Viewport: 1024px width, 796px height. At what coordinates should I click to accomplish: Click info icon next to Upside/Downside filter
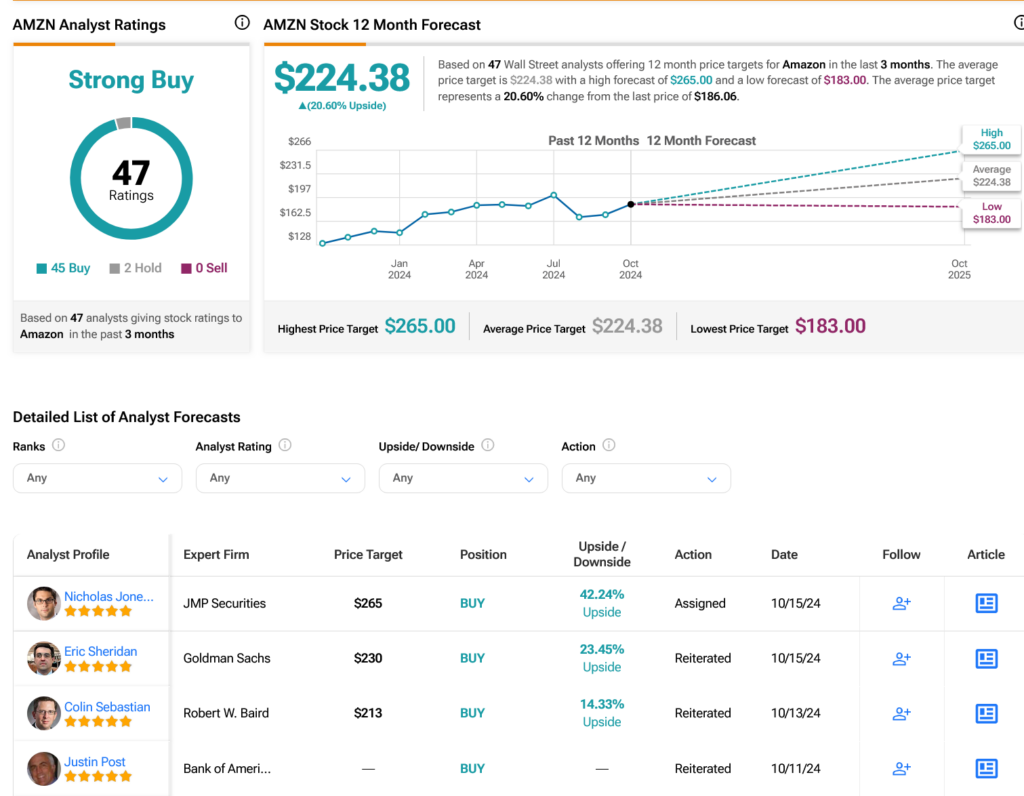(487, 446)
